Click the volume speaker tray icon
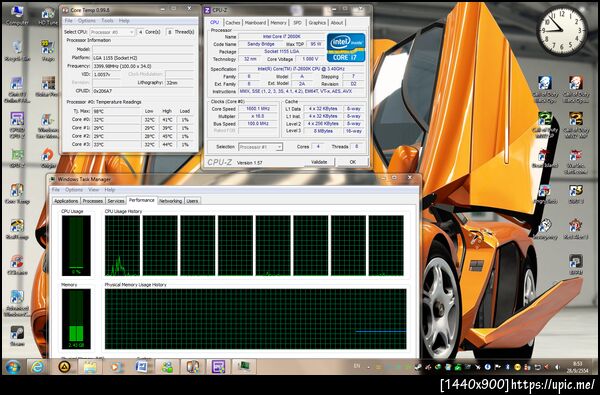 click(557, 367)
